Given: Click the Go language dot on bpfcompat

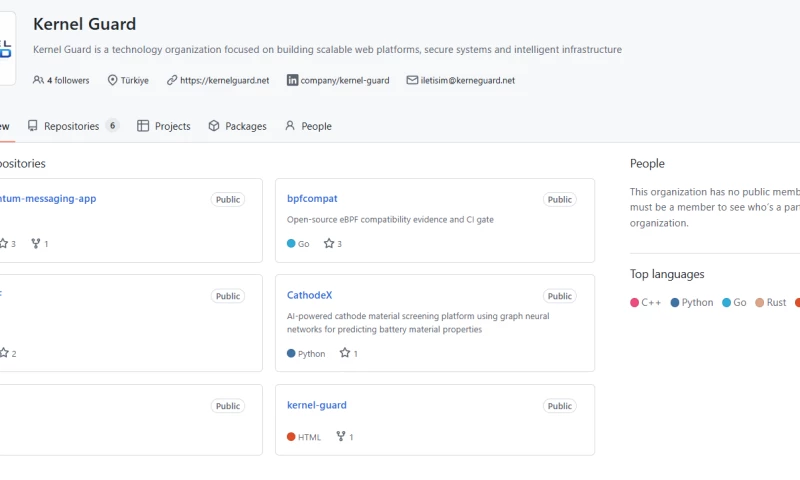Looking at the screenshot, I should 291,243.
